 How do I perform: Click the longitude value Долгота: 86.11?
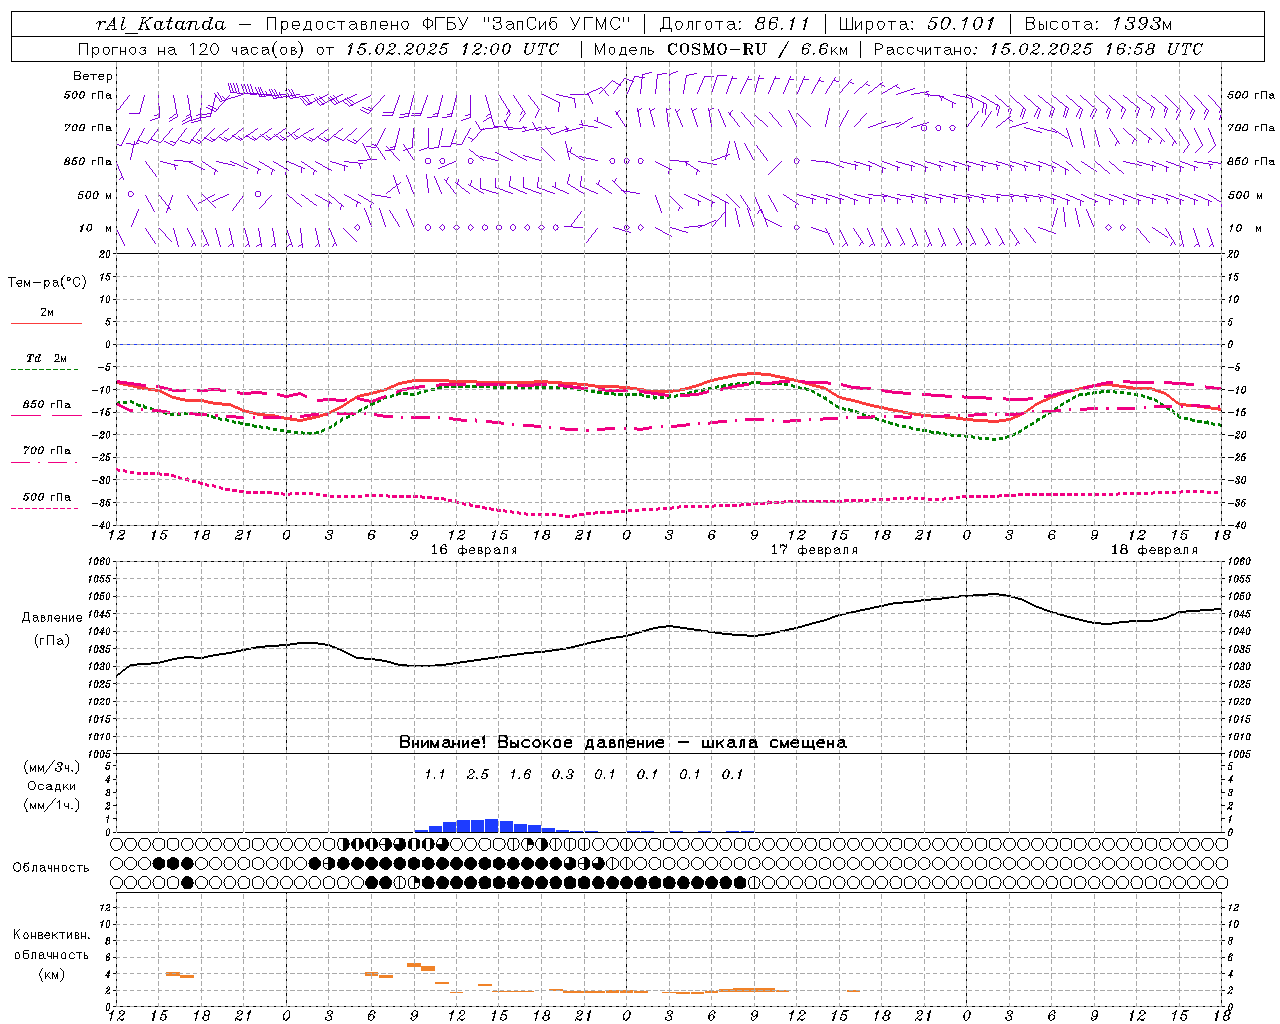(734, 24)
